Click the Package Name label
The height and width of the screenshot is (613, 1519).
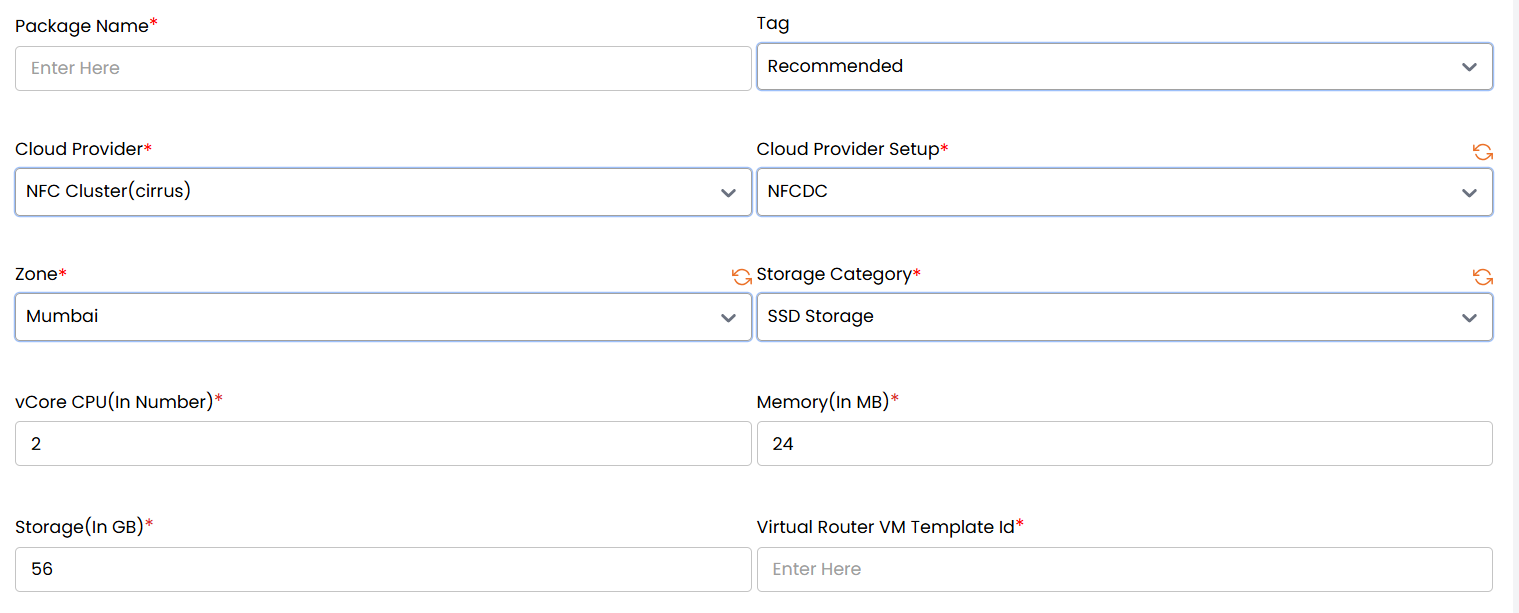click(x=82, y=26)
